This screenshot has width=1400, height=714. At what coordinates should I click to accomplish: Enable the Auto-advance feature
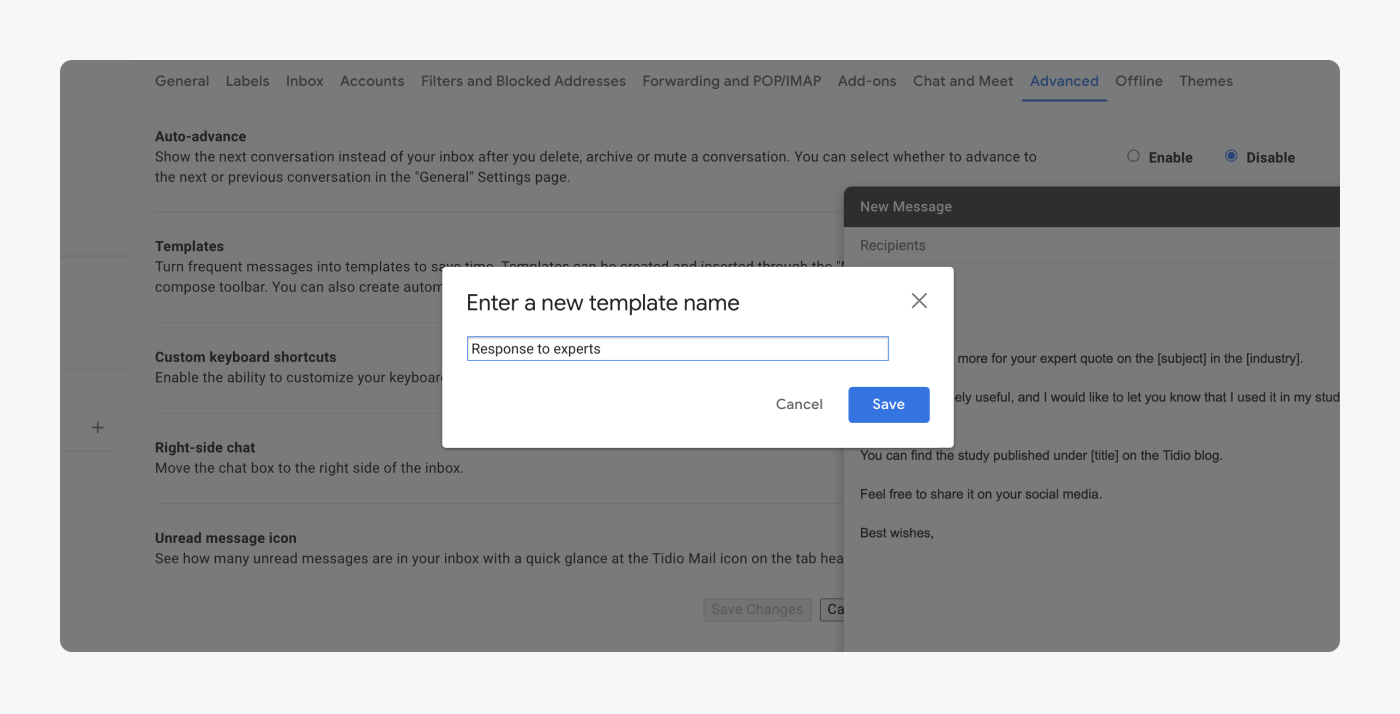tap(1133, 156)
